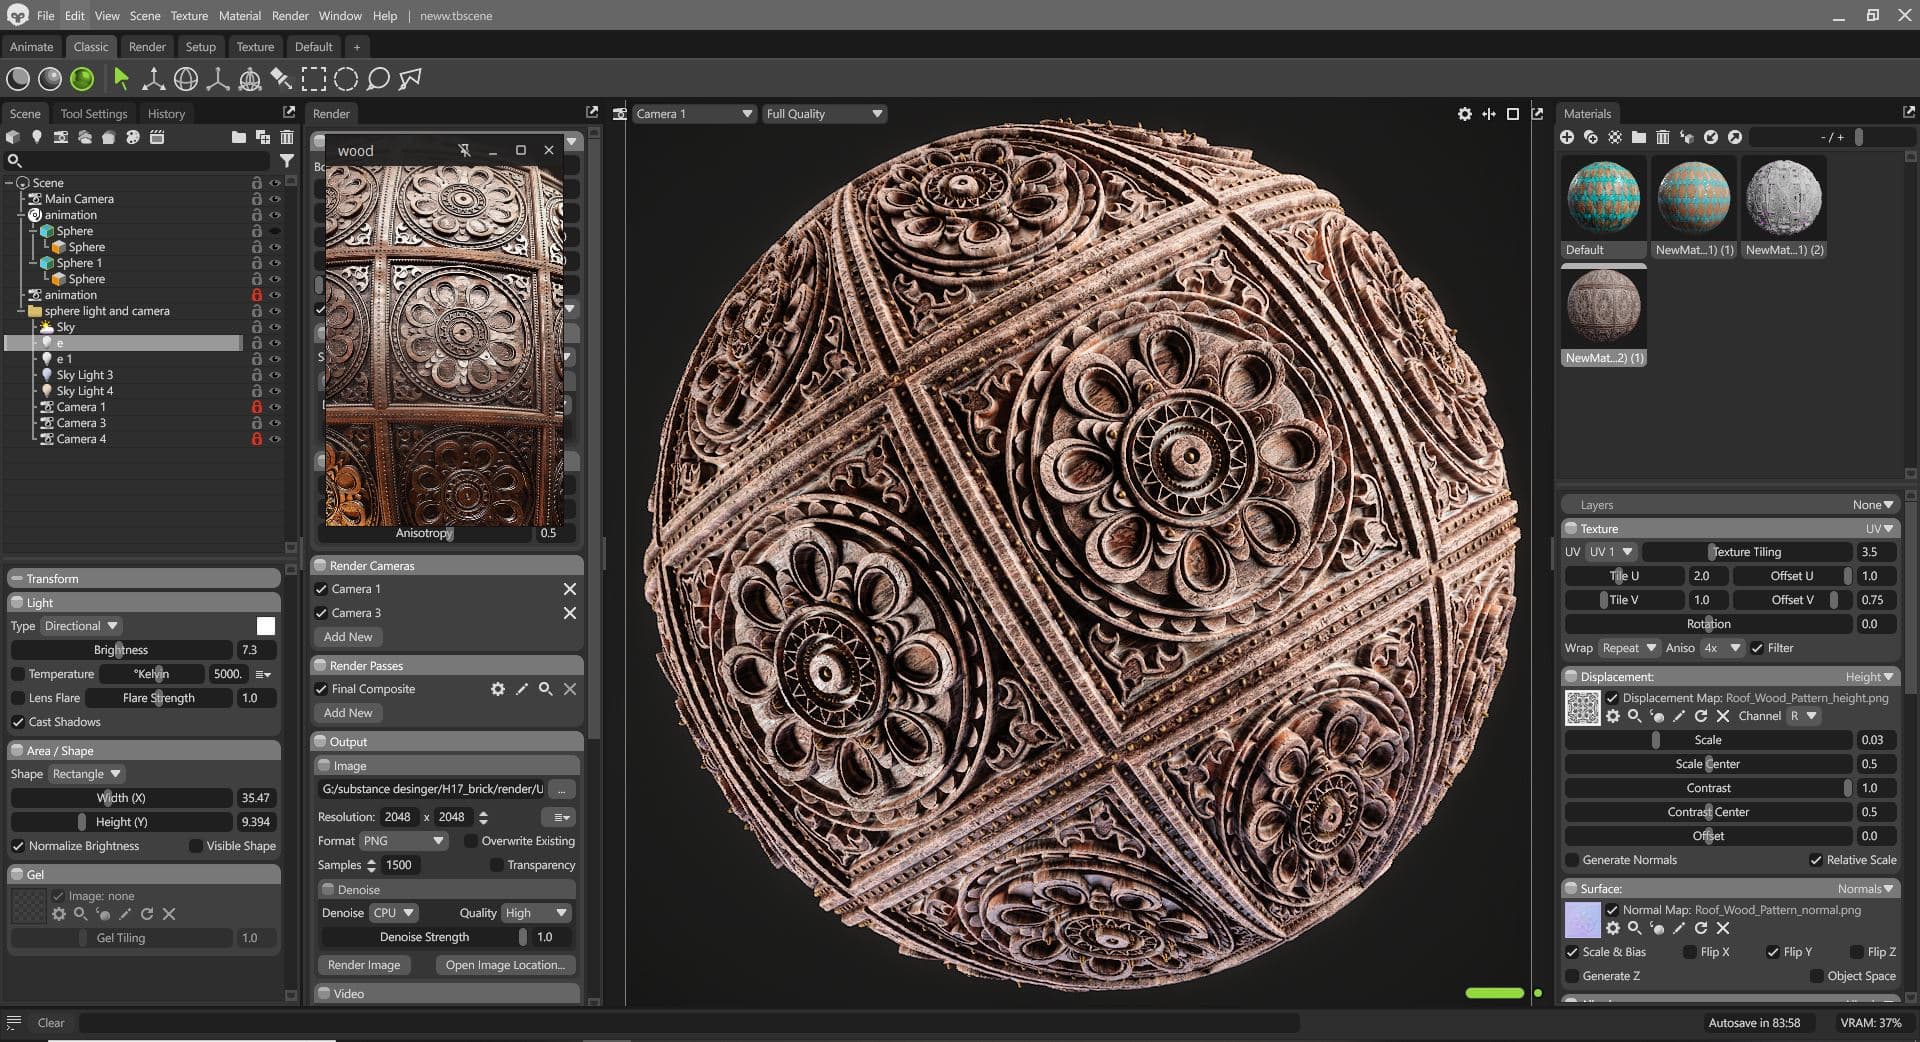Open the image Format PNG dropdown
Image resolution: width=1920 pixels, height=1042 pixels.
tap(403, 840)
